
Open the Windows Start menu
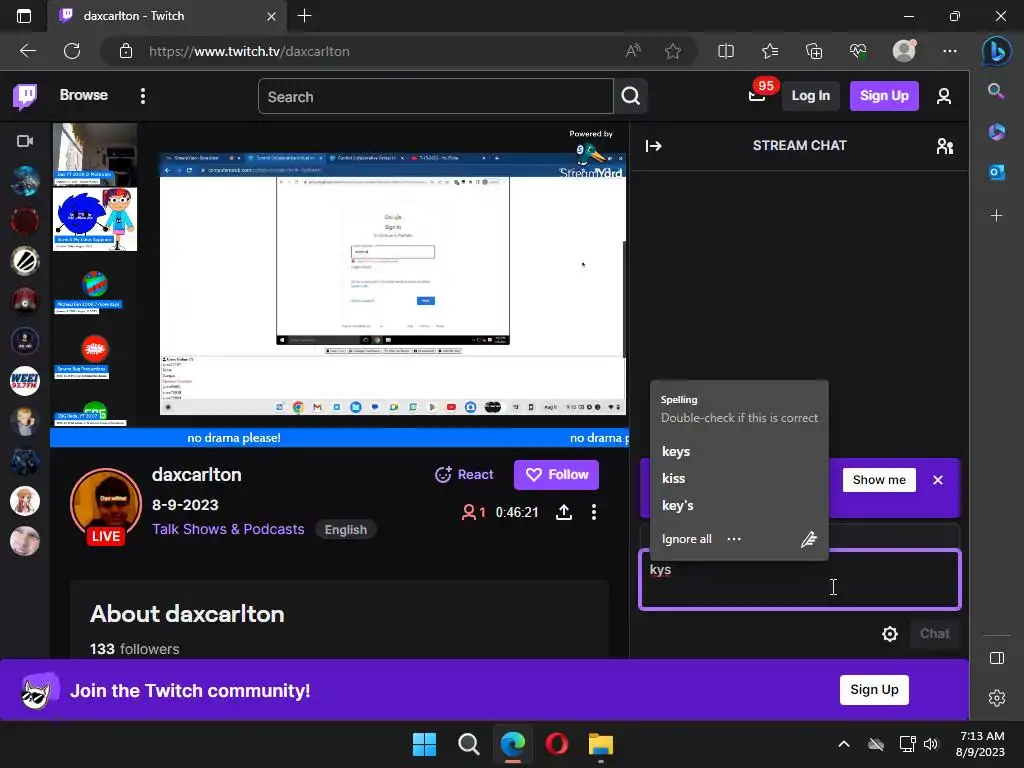[x=424, y=744]
